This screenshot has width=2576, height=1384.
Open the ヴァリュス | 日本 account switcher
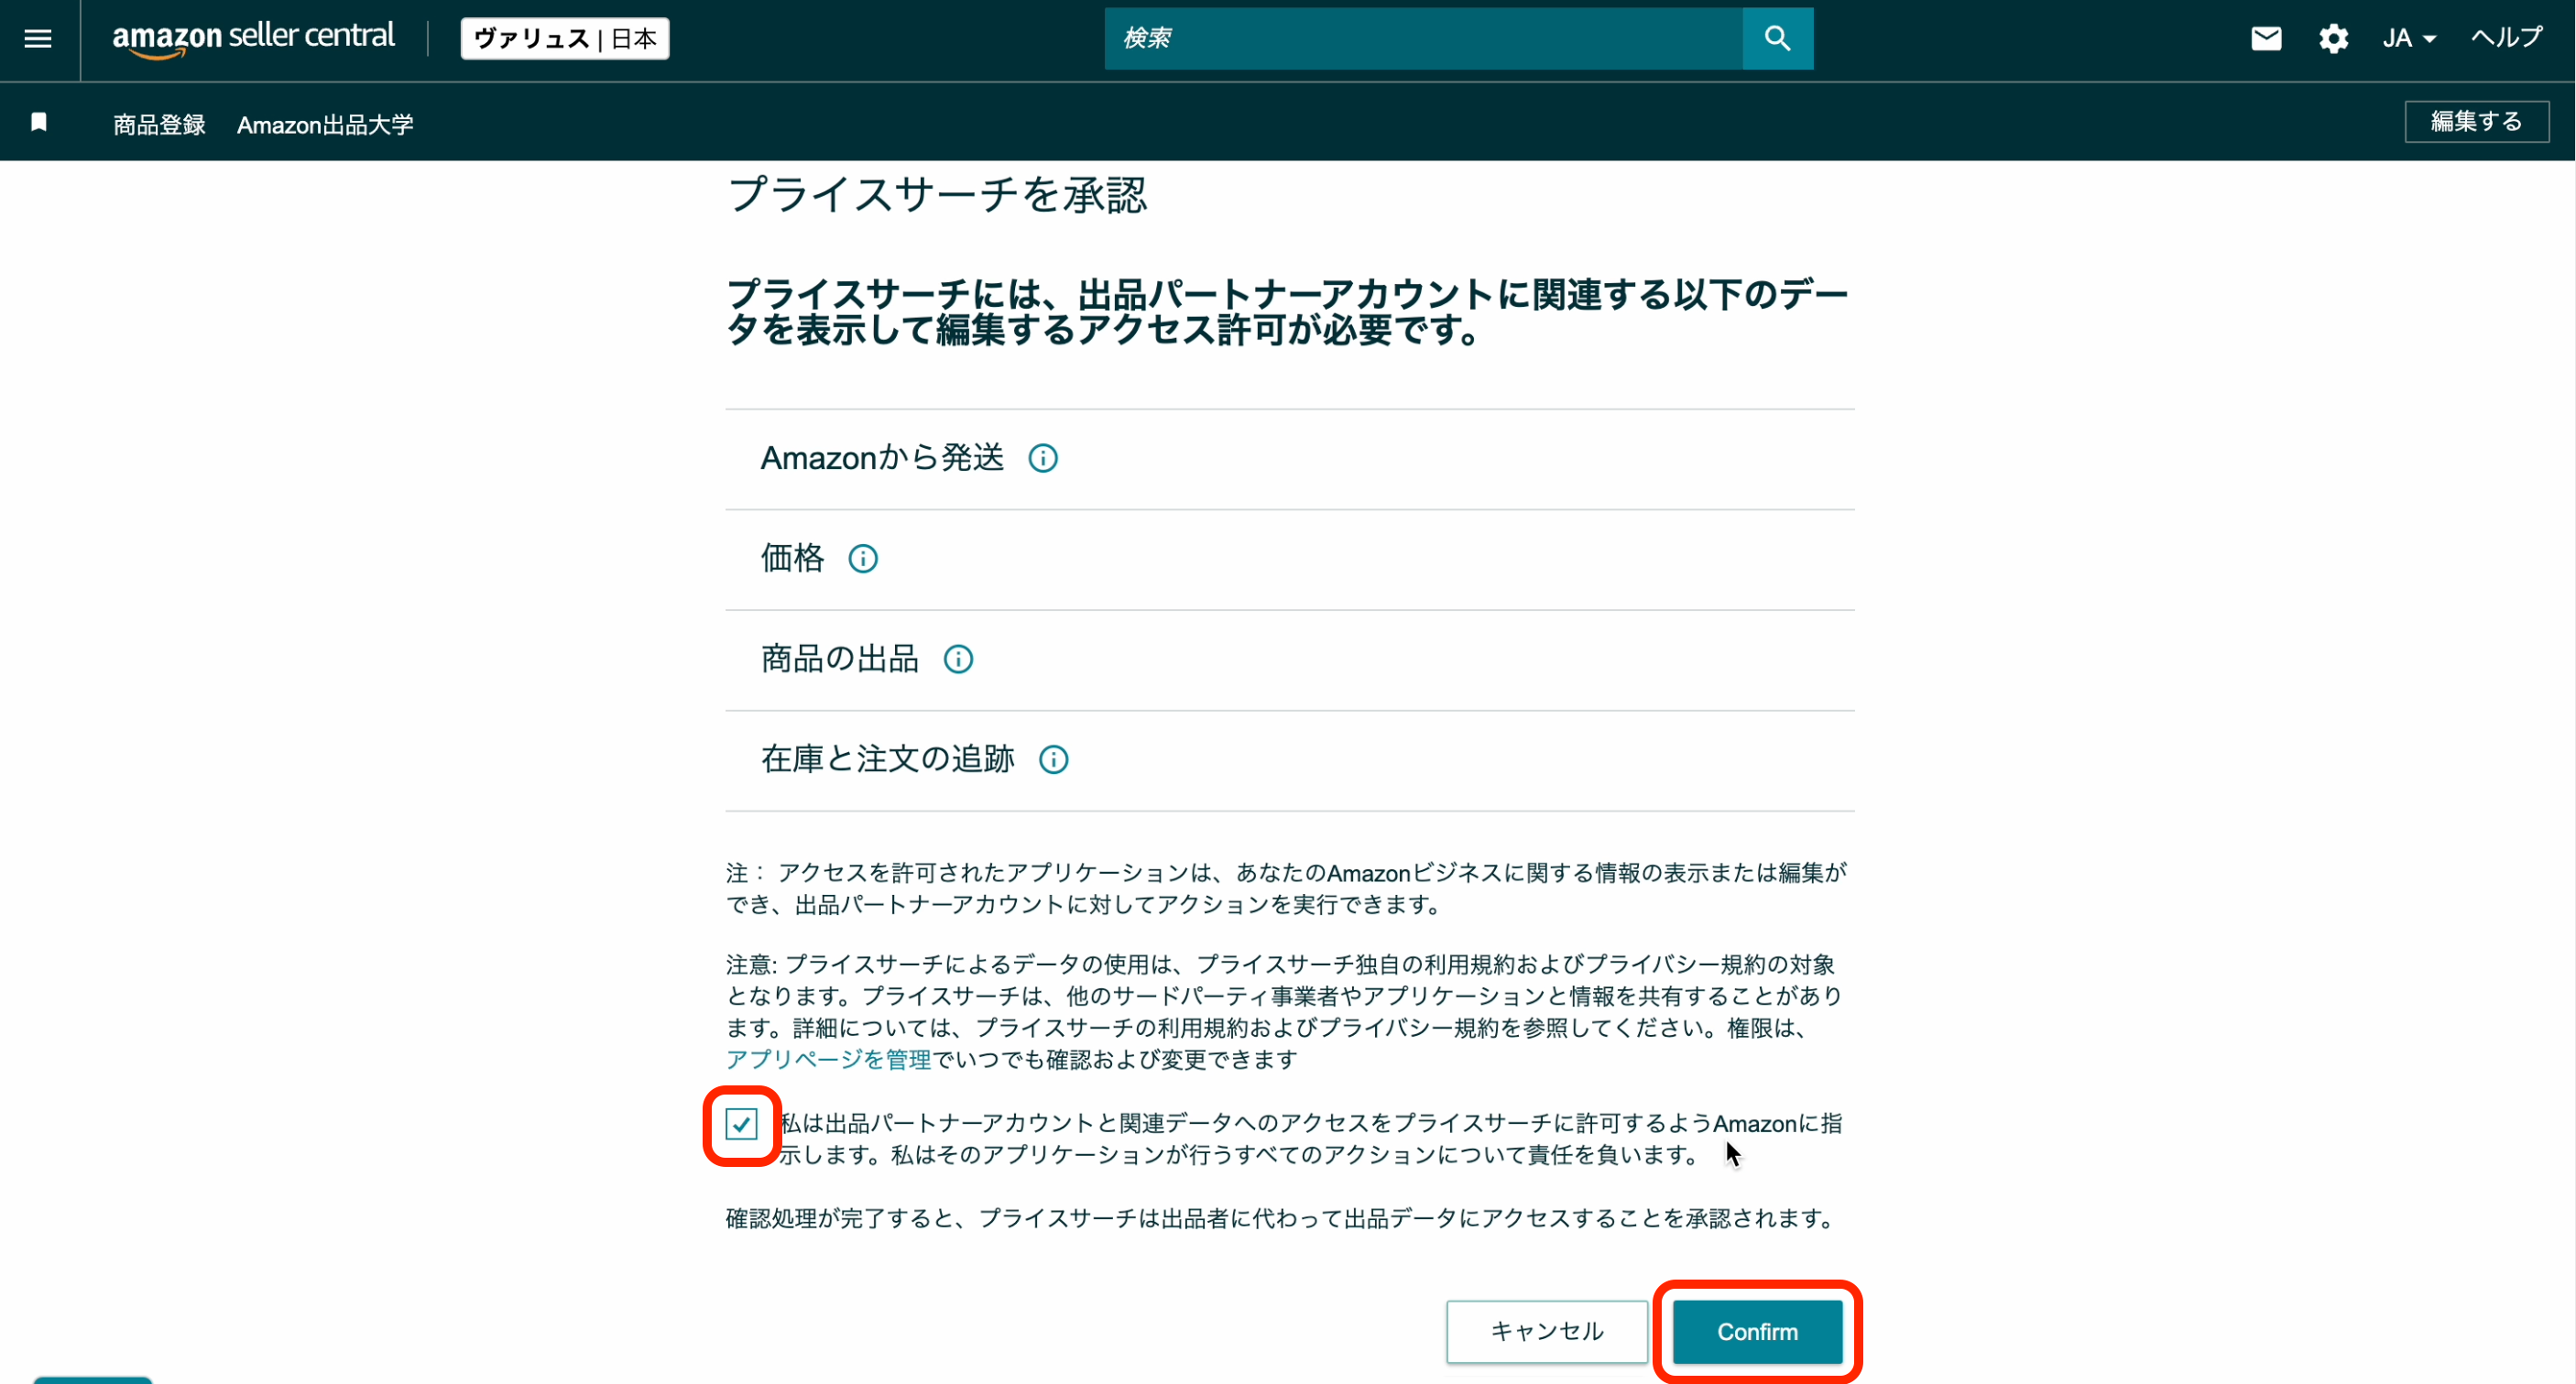(564, 39)
